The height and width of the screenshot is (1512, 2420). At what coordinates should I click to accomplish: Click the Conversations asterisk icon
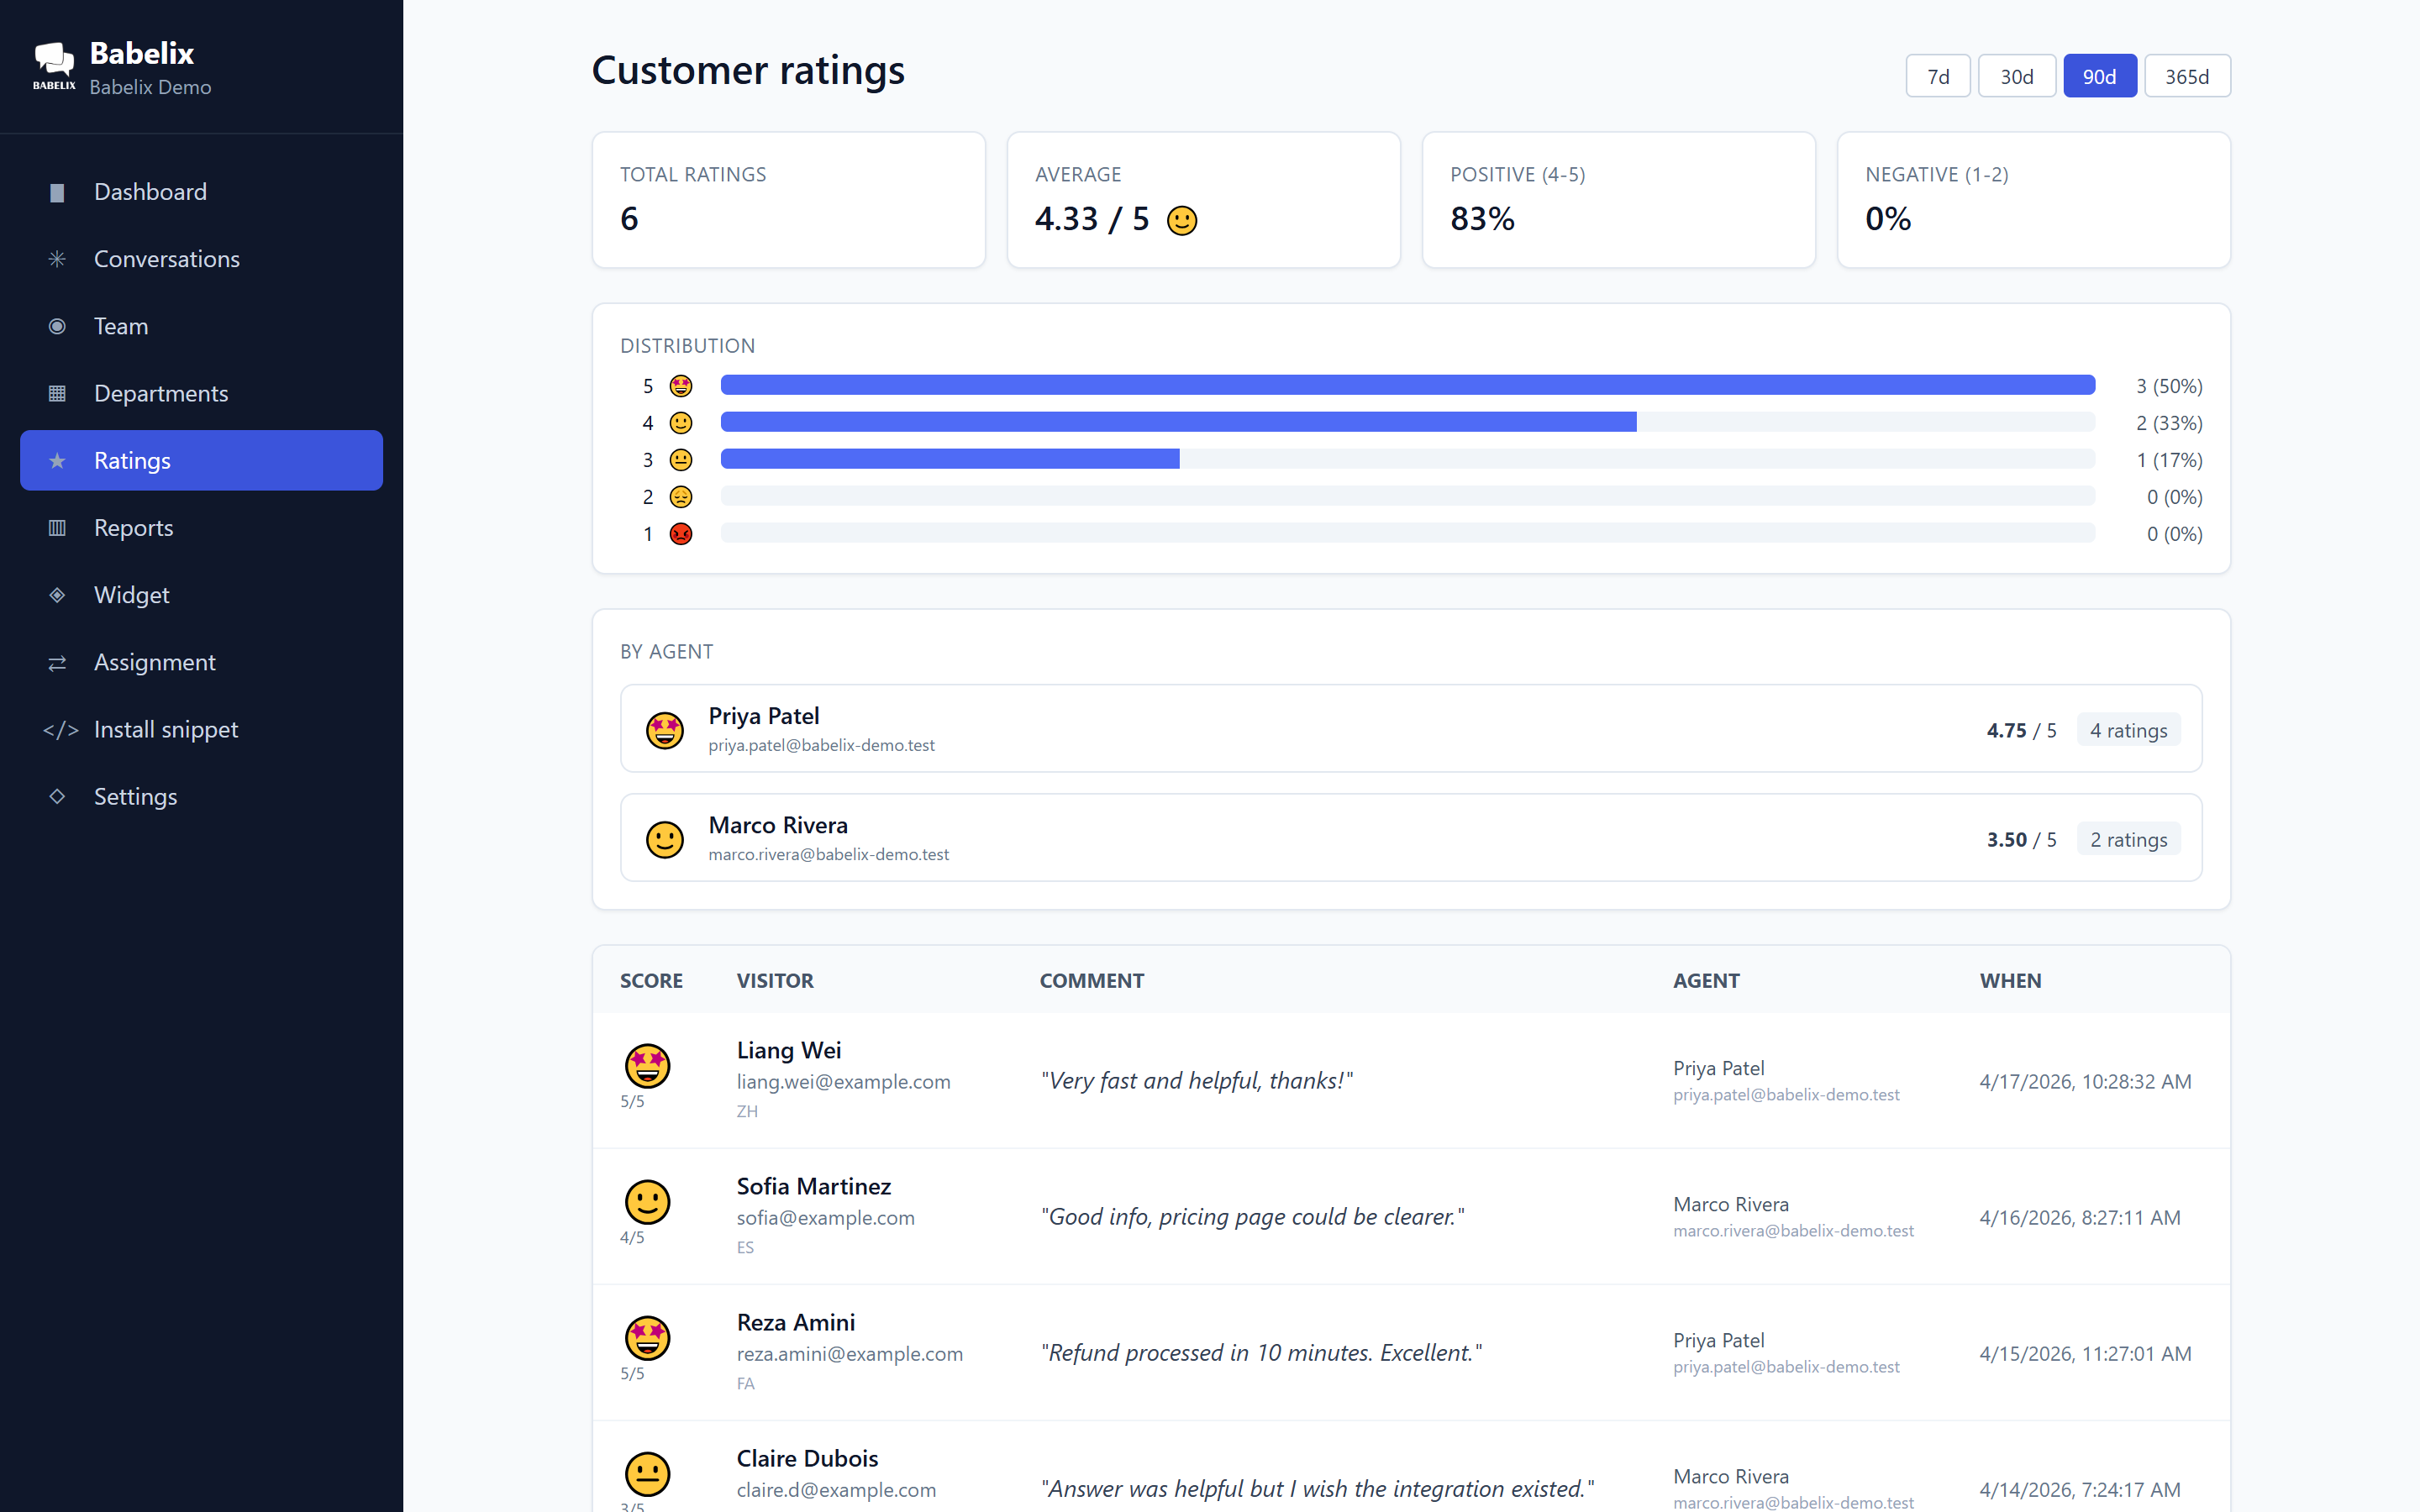[x=57, y=259]
